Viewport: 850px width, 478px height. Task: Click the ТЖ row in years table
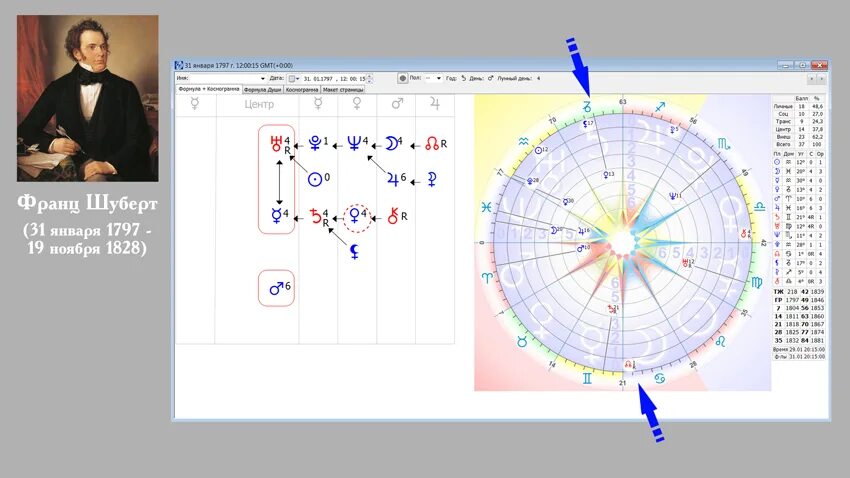[799, 292]
